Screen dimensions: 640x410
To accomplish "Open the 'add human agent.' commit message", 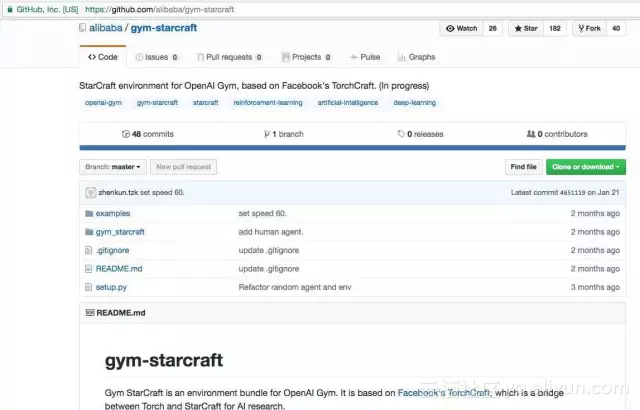I will pos(271,232).
